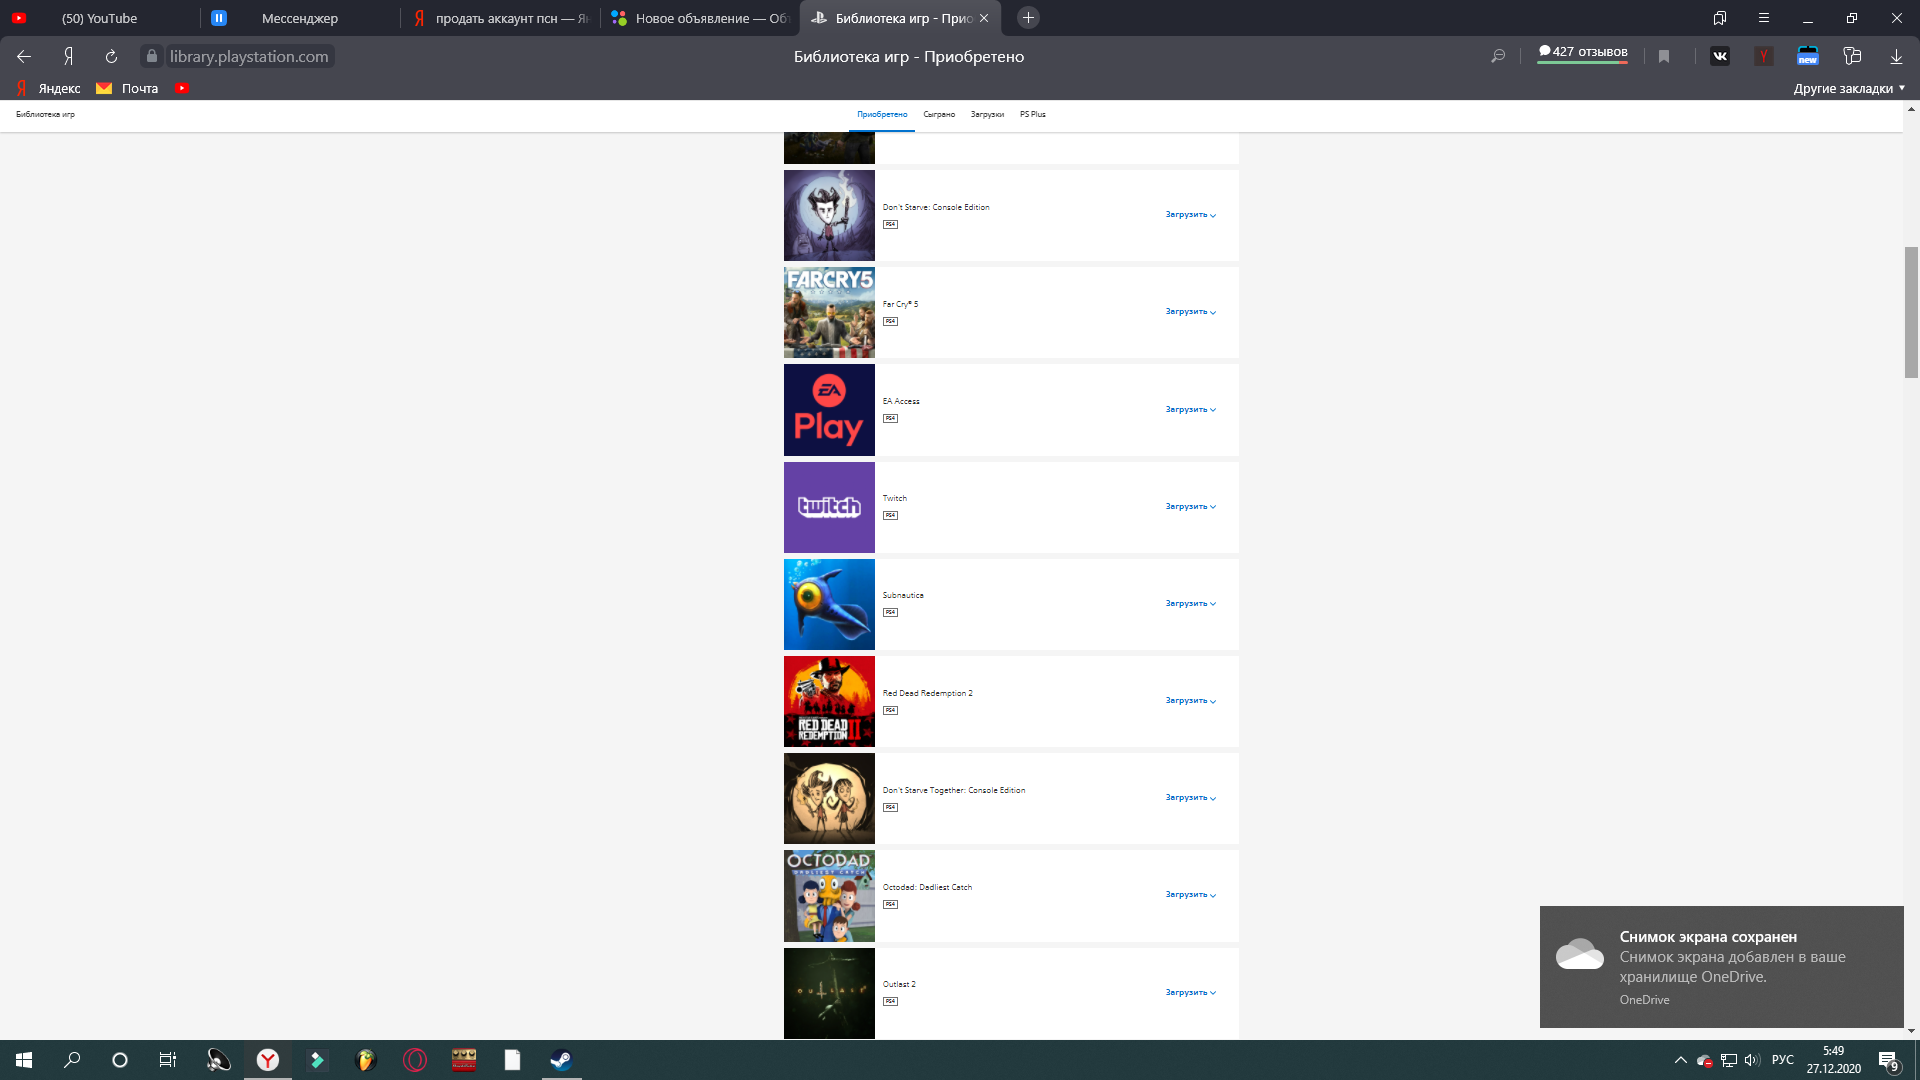Screen dimensions: 1920x1080
Task: Open Task View in the taskbar
Action: [x=168, y=1060]
